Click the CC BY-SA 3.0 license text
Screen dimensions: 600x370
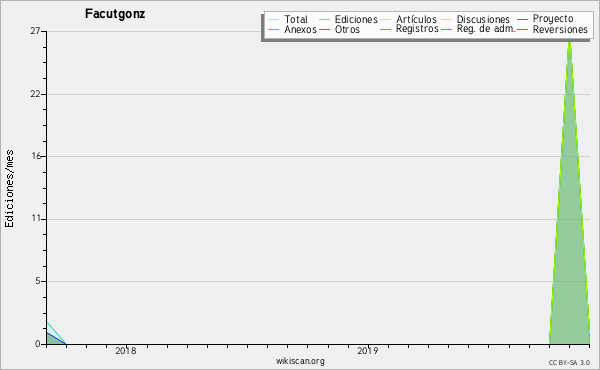point(569,362)
